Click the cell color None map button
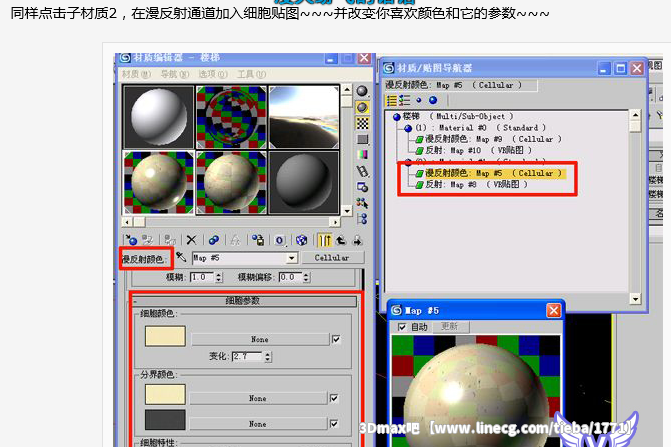The image size is (671, 447). [x=260, y=339]
